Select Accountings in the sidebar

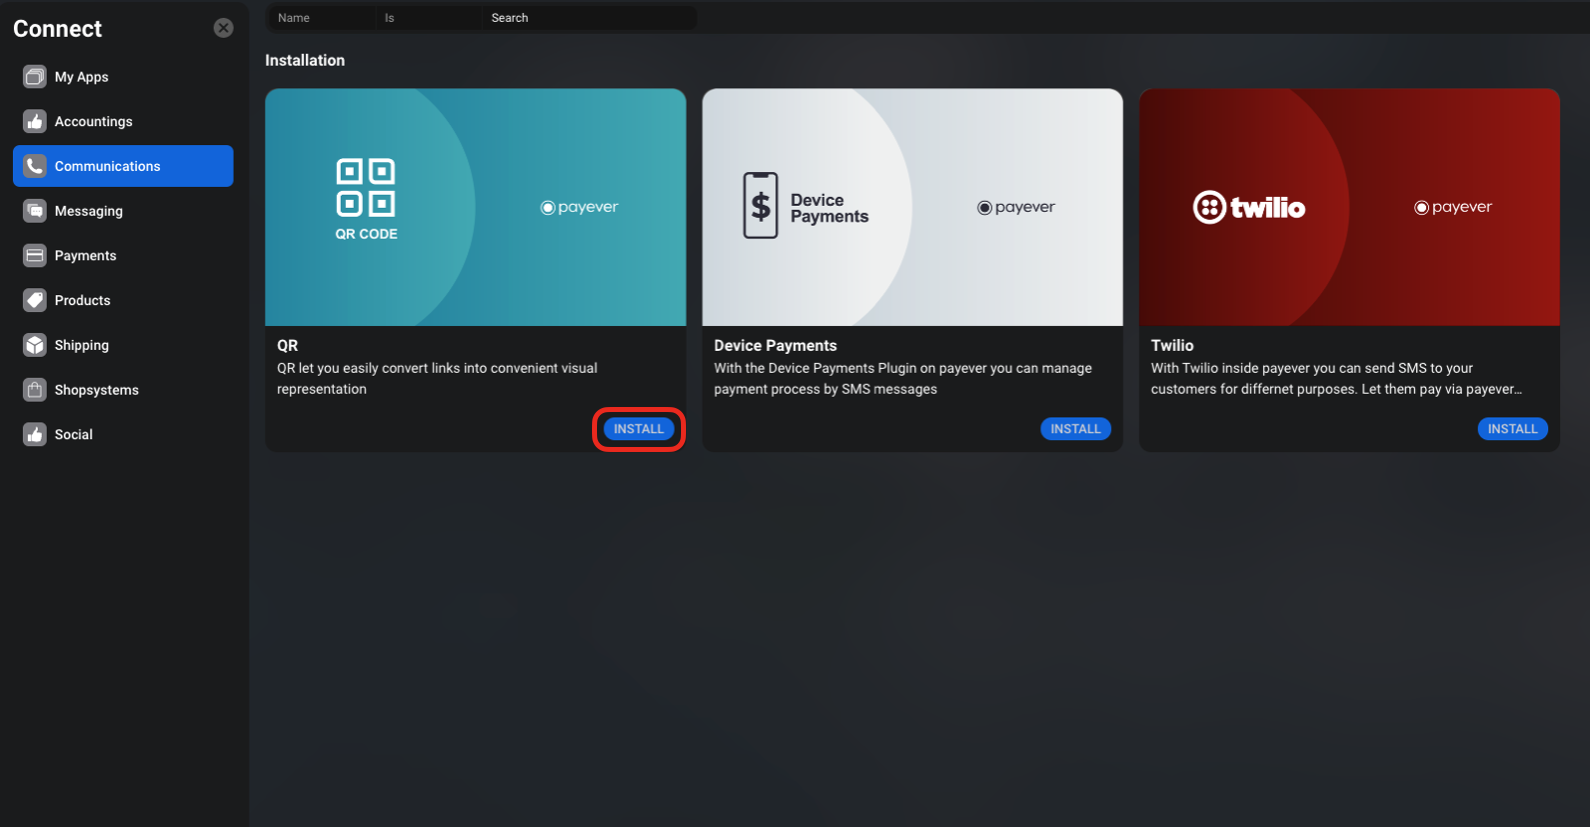tap(123, 121)
